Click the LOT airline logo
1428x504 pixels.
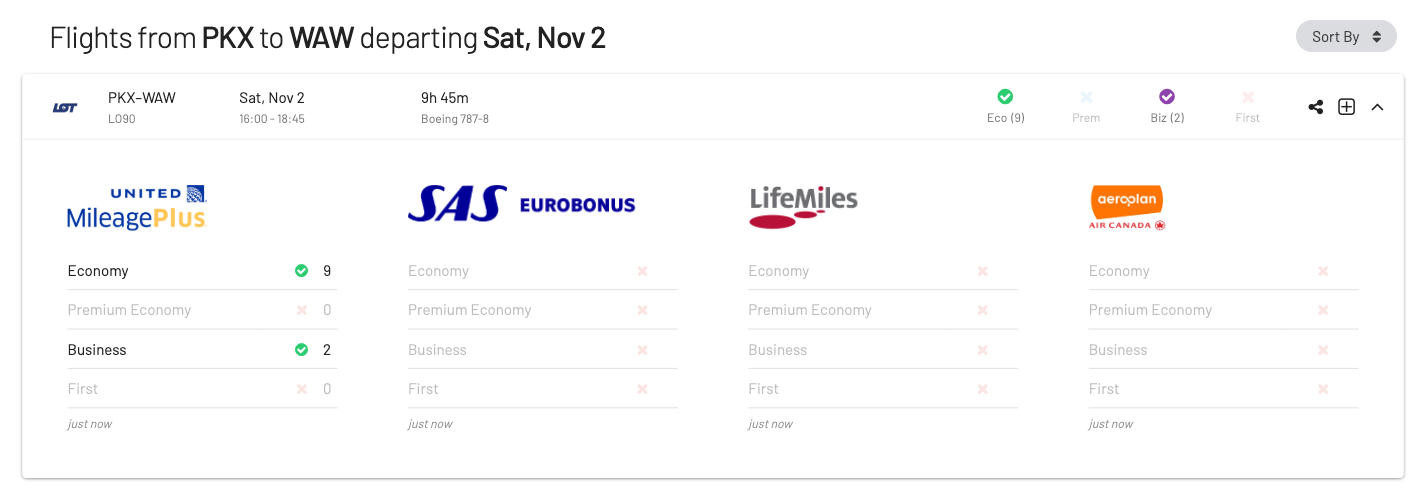pyautogui.click(x=65, y=107)
